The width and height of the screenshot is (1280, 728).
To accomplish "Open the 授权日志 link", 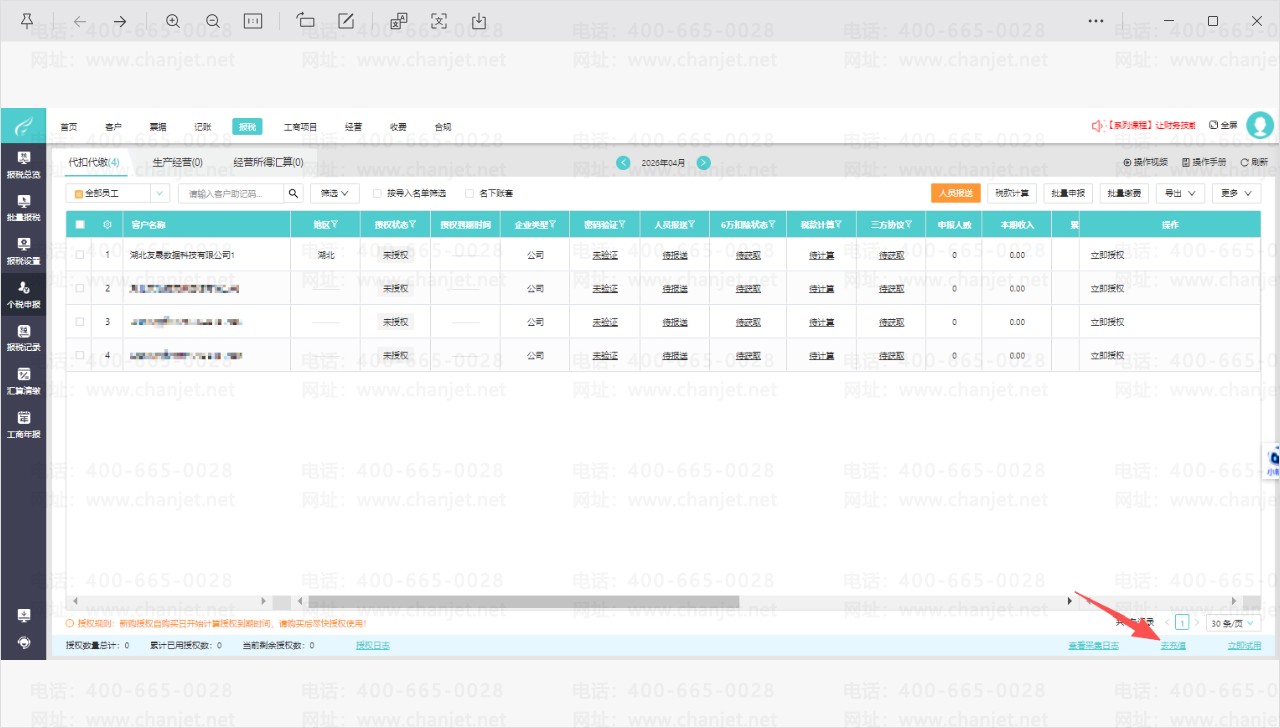I will click(x=373, y=646).
